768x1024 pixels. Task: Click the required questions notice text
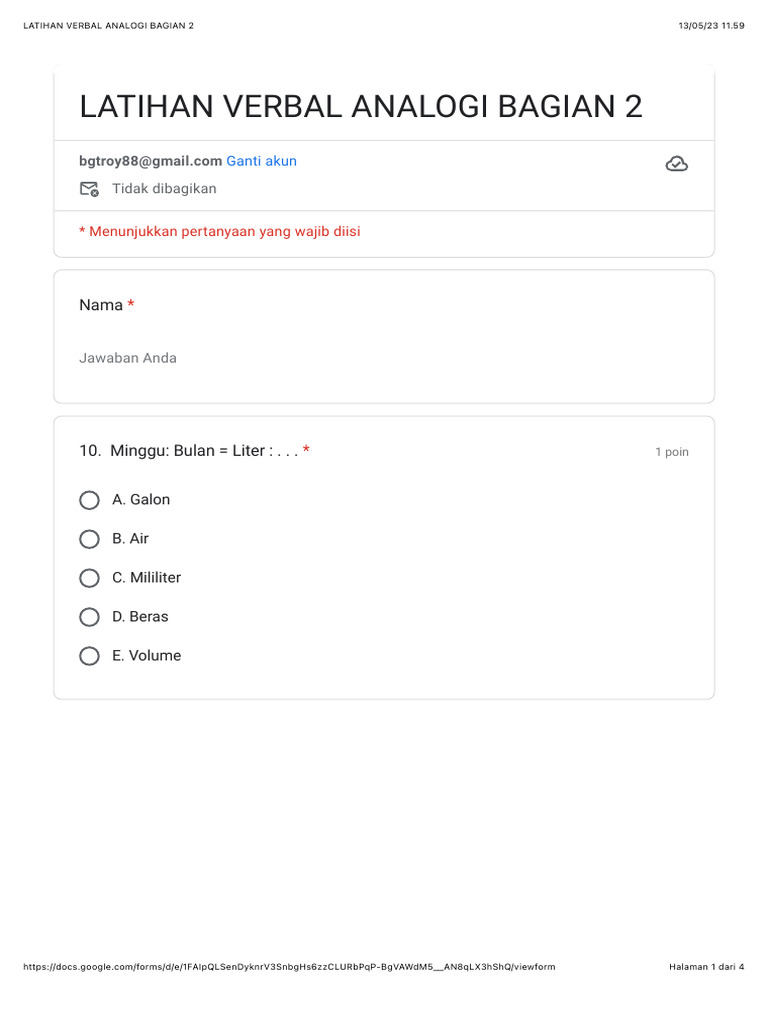pyautogui.click(x=220, y=232)
